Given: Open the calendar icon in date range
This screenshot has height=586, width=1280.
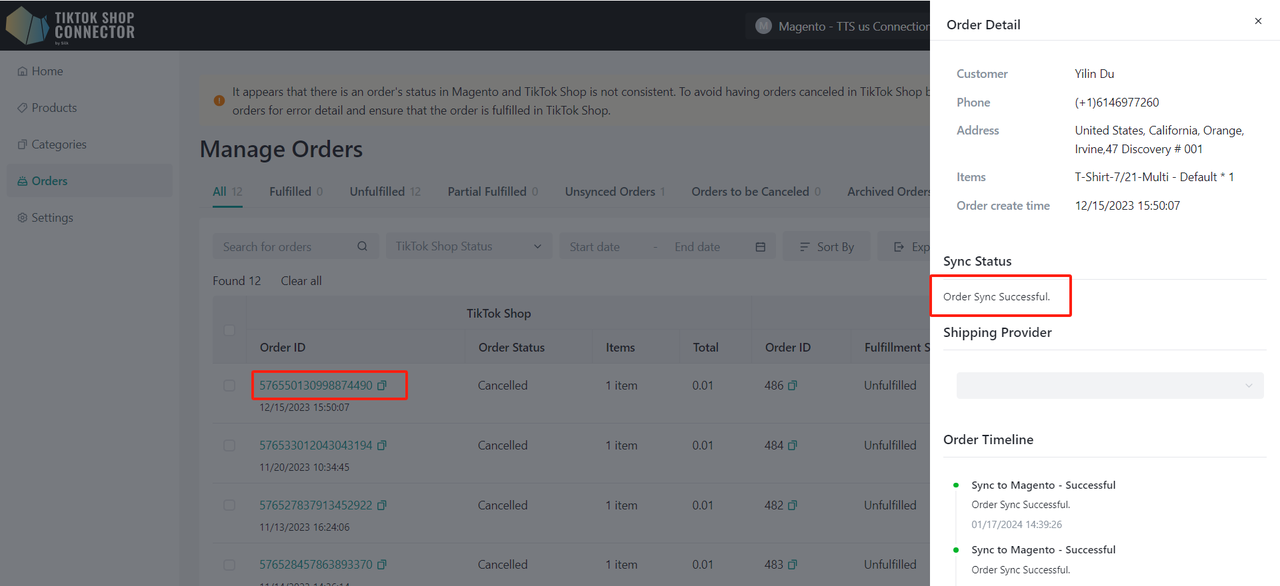Looking at the screenshot, I should pos(760,247).
